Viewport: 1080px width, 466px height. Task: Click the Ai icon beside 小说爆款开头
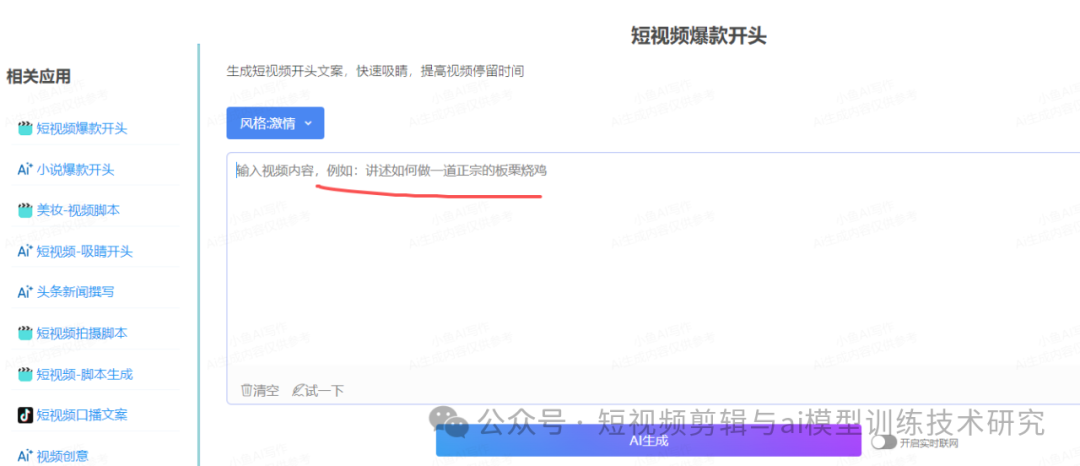[x=25, y=169]
